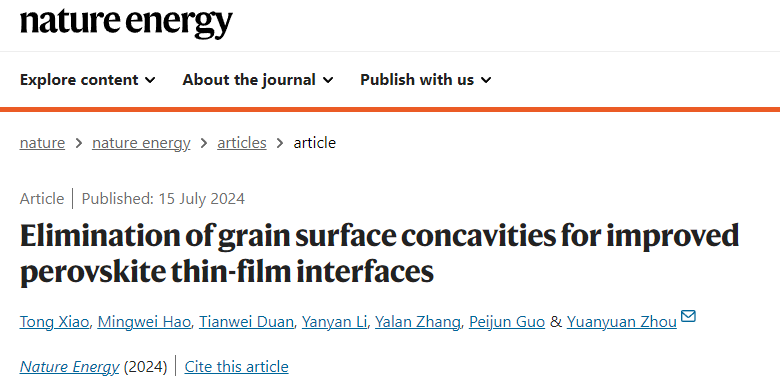780x385 pixels.
Task: Click the article title heading
Action: (x=379, y=254)
